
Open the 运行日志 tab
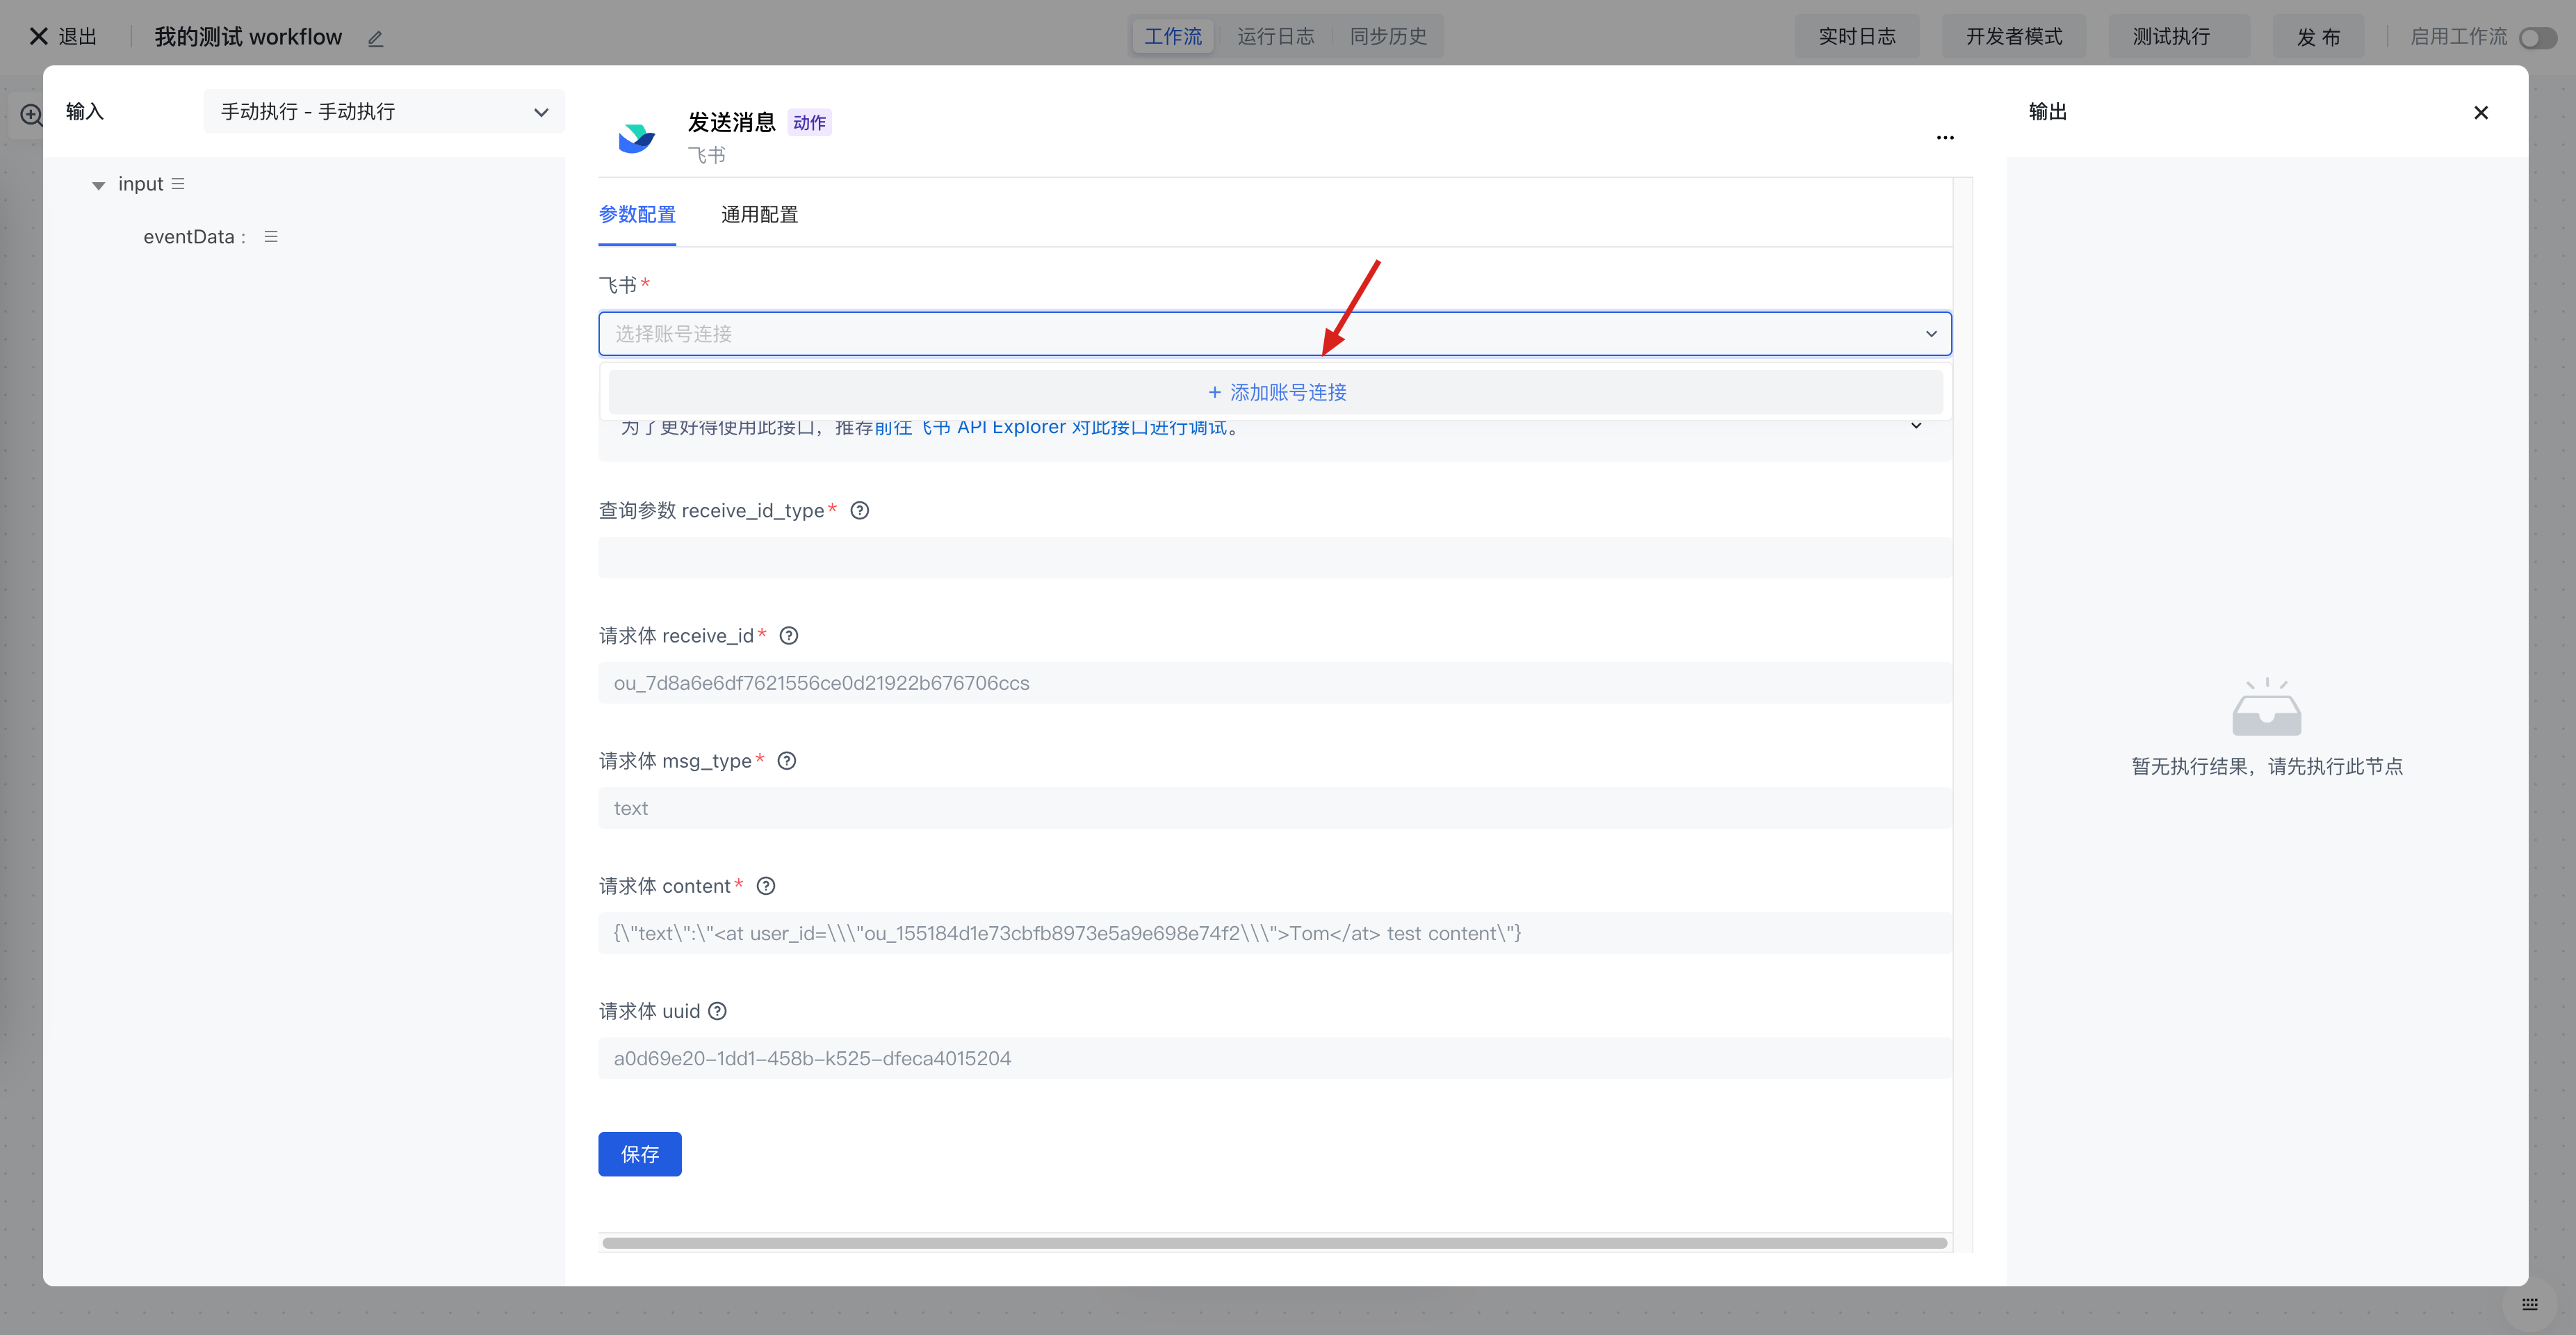tap(1275, 37)
